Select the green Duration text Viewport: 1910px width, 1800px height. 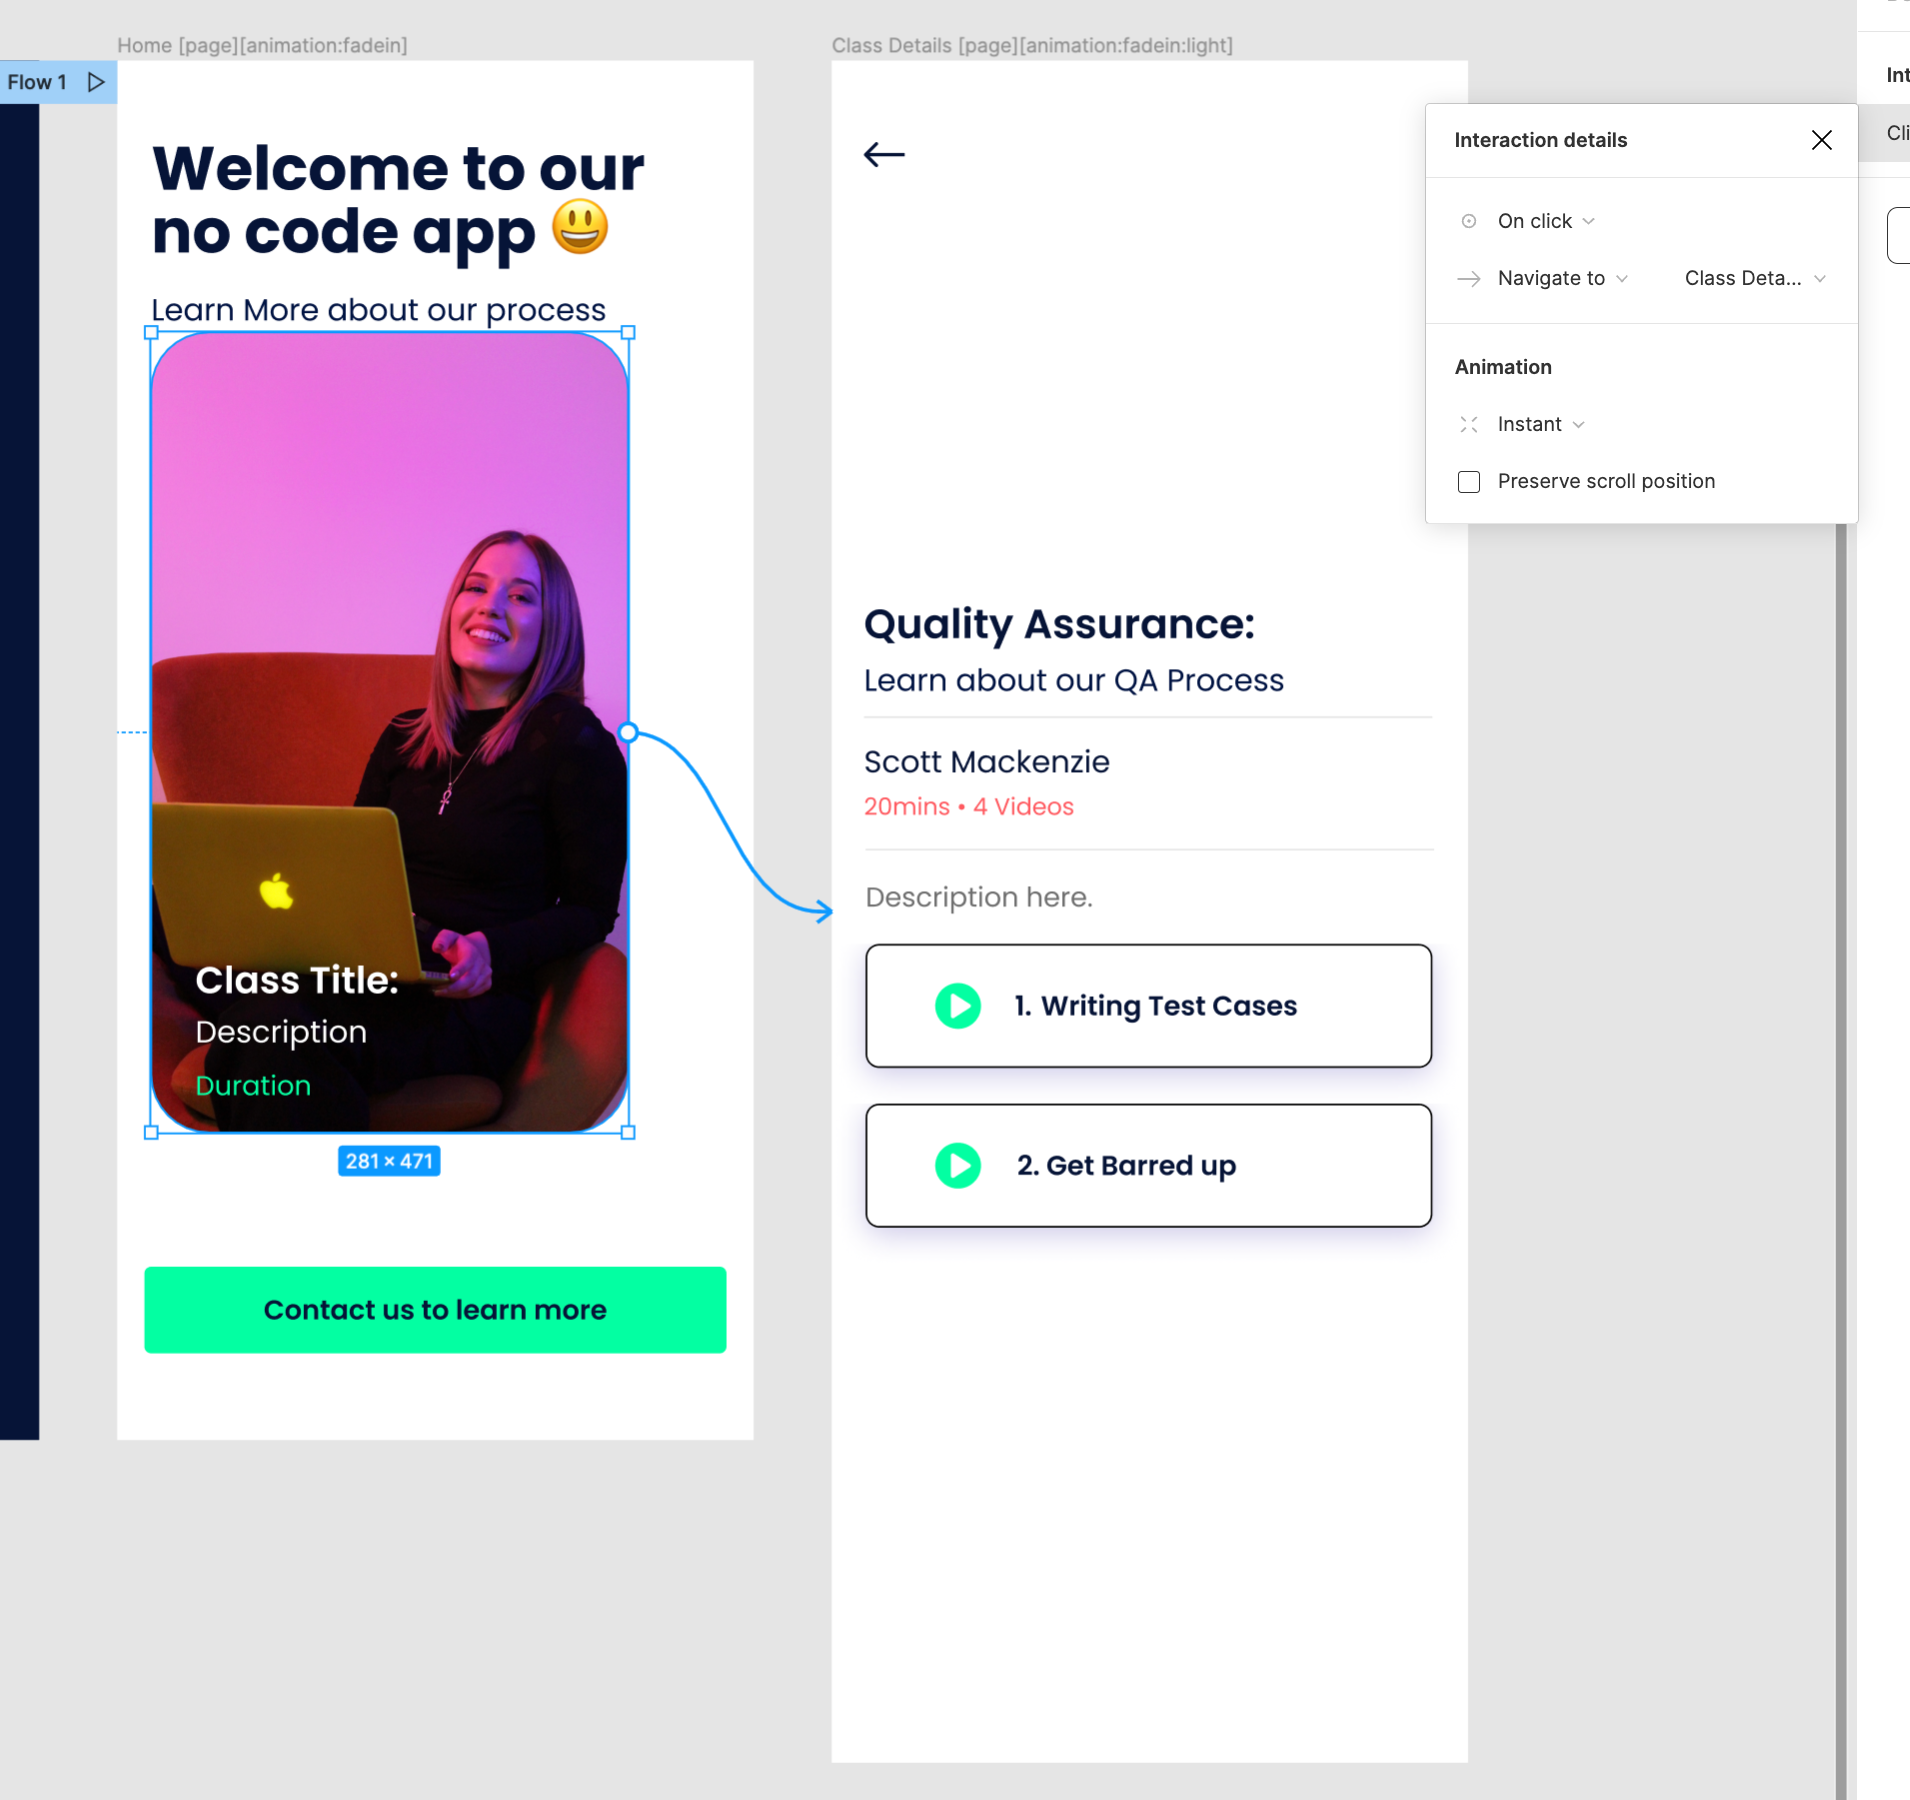[253, 1085]
